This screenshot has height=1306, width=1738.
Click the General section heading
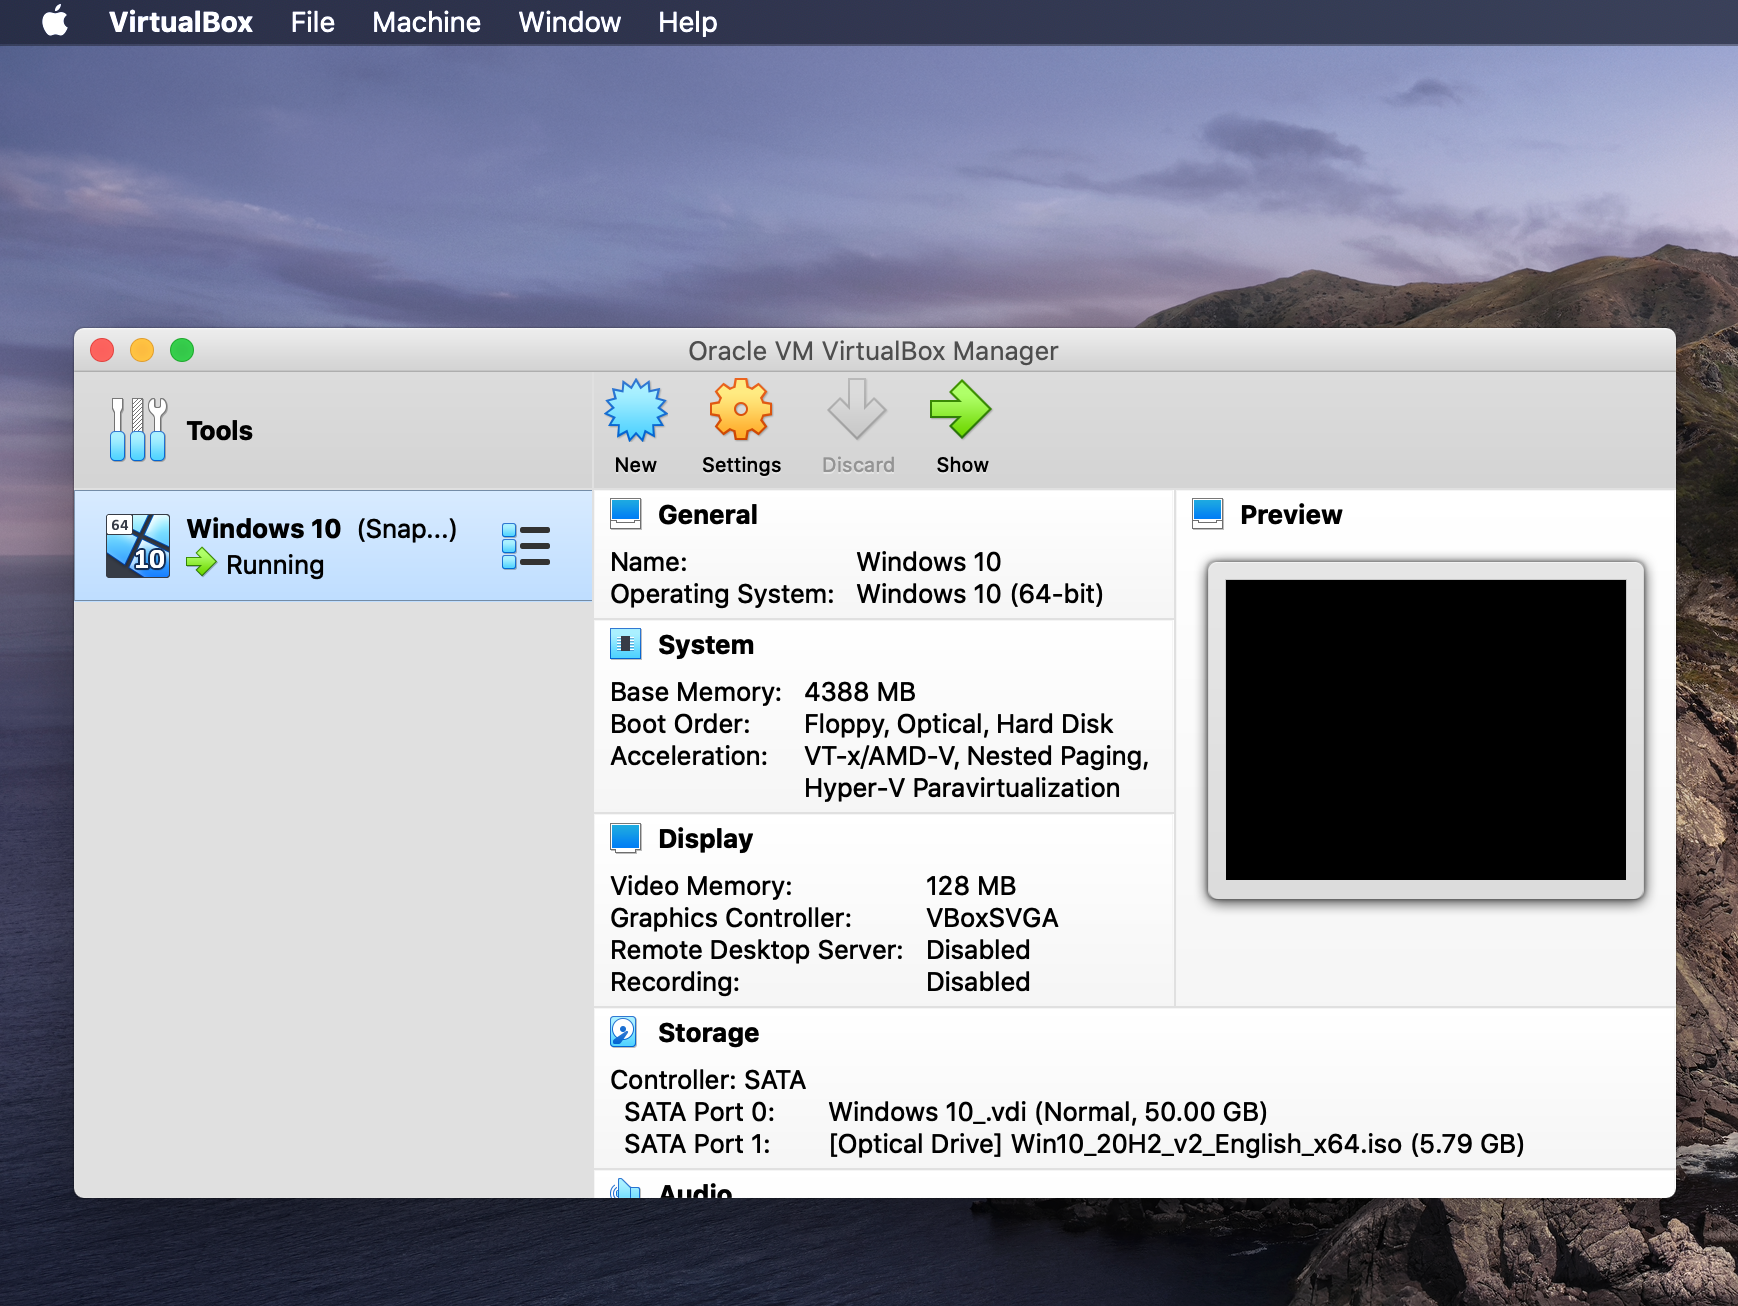[x=707, y=514]
